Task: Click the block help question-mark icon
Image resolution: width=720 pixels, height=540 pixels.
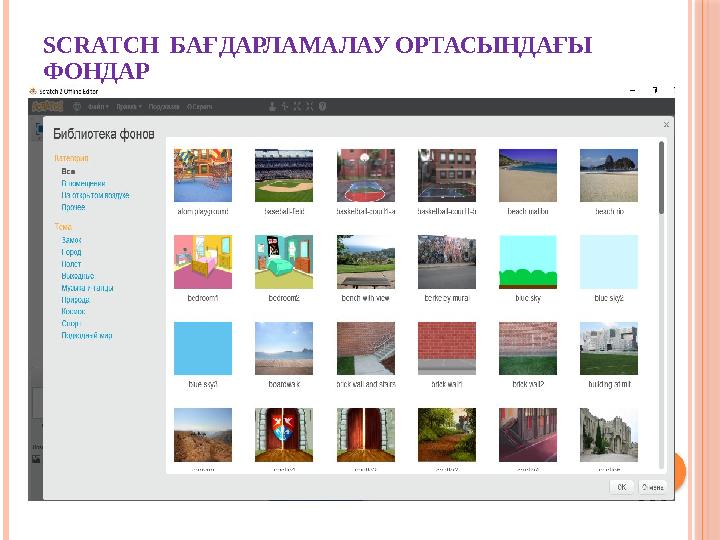Action: [322, 107]
